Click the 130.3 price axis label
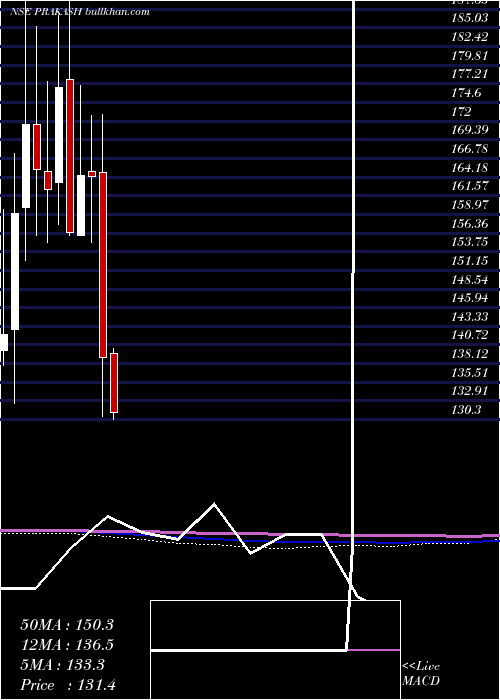The width and height of the screenshot is (500, 700). click(x=466, y=409)
